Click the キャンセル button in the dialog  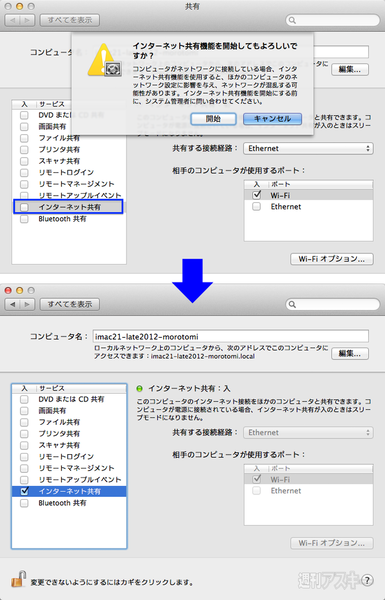(272, 119)
